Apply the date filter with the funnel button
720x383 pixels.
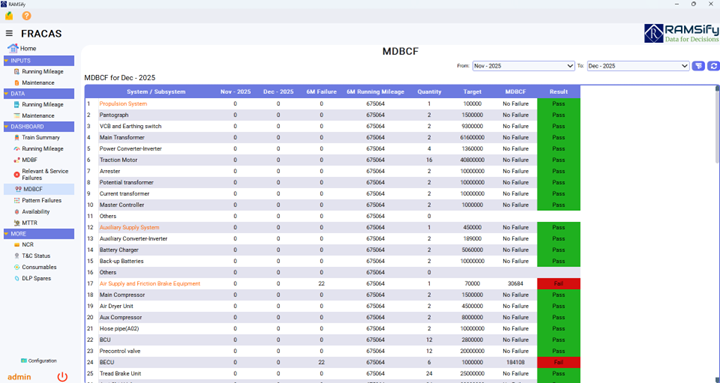(698, 66)
